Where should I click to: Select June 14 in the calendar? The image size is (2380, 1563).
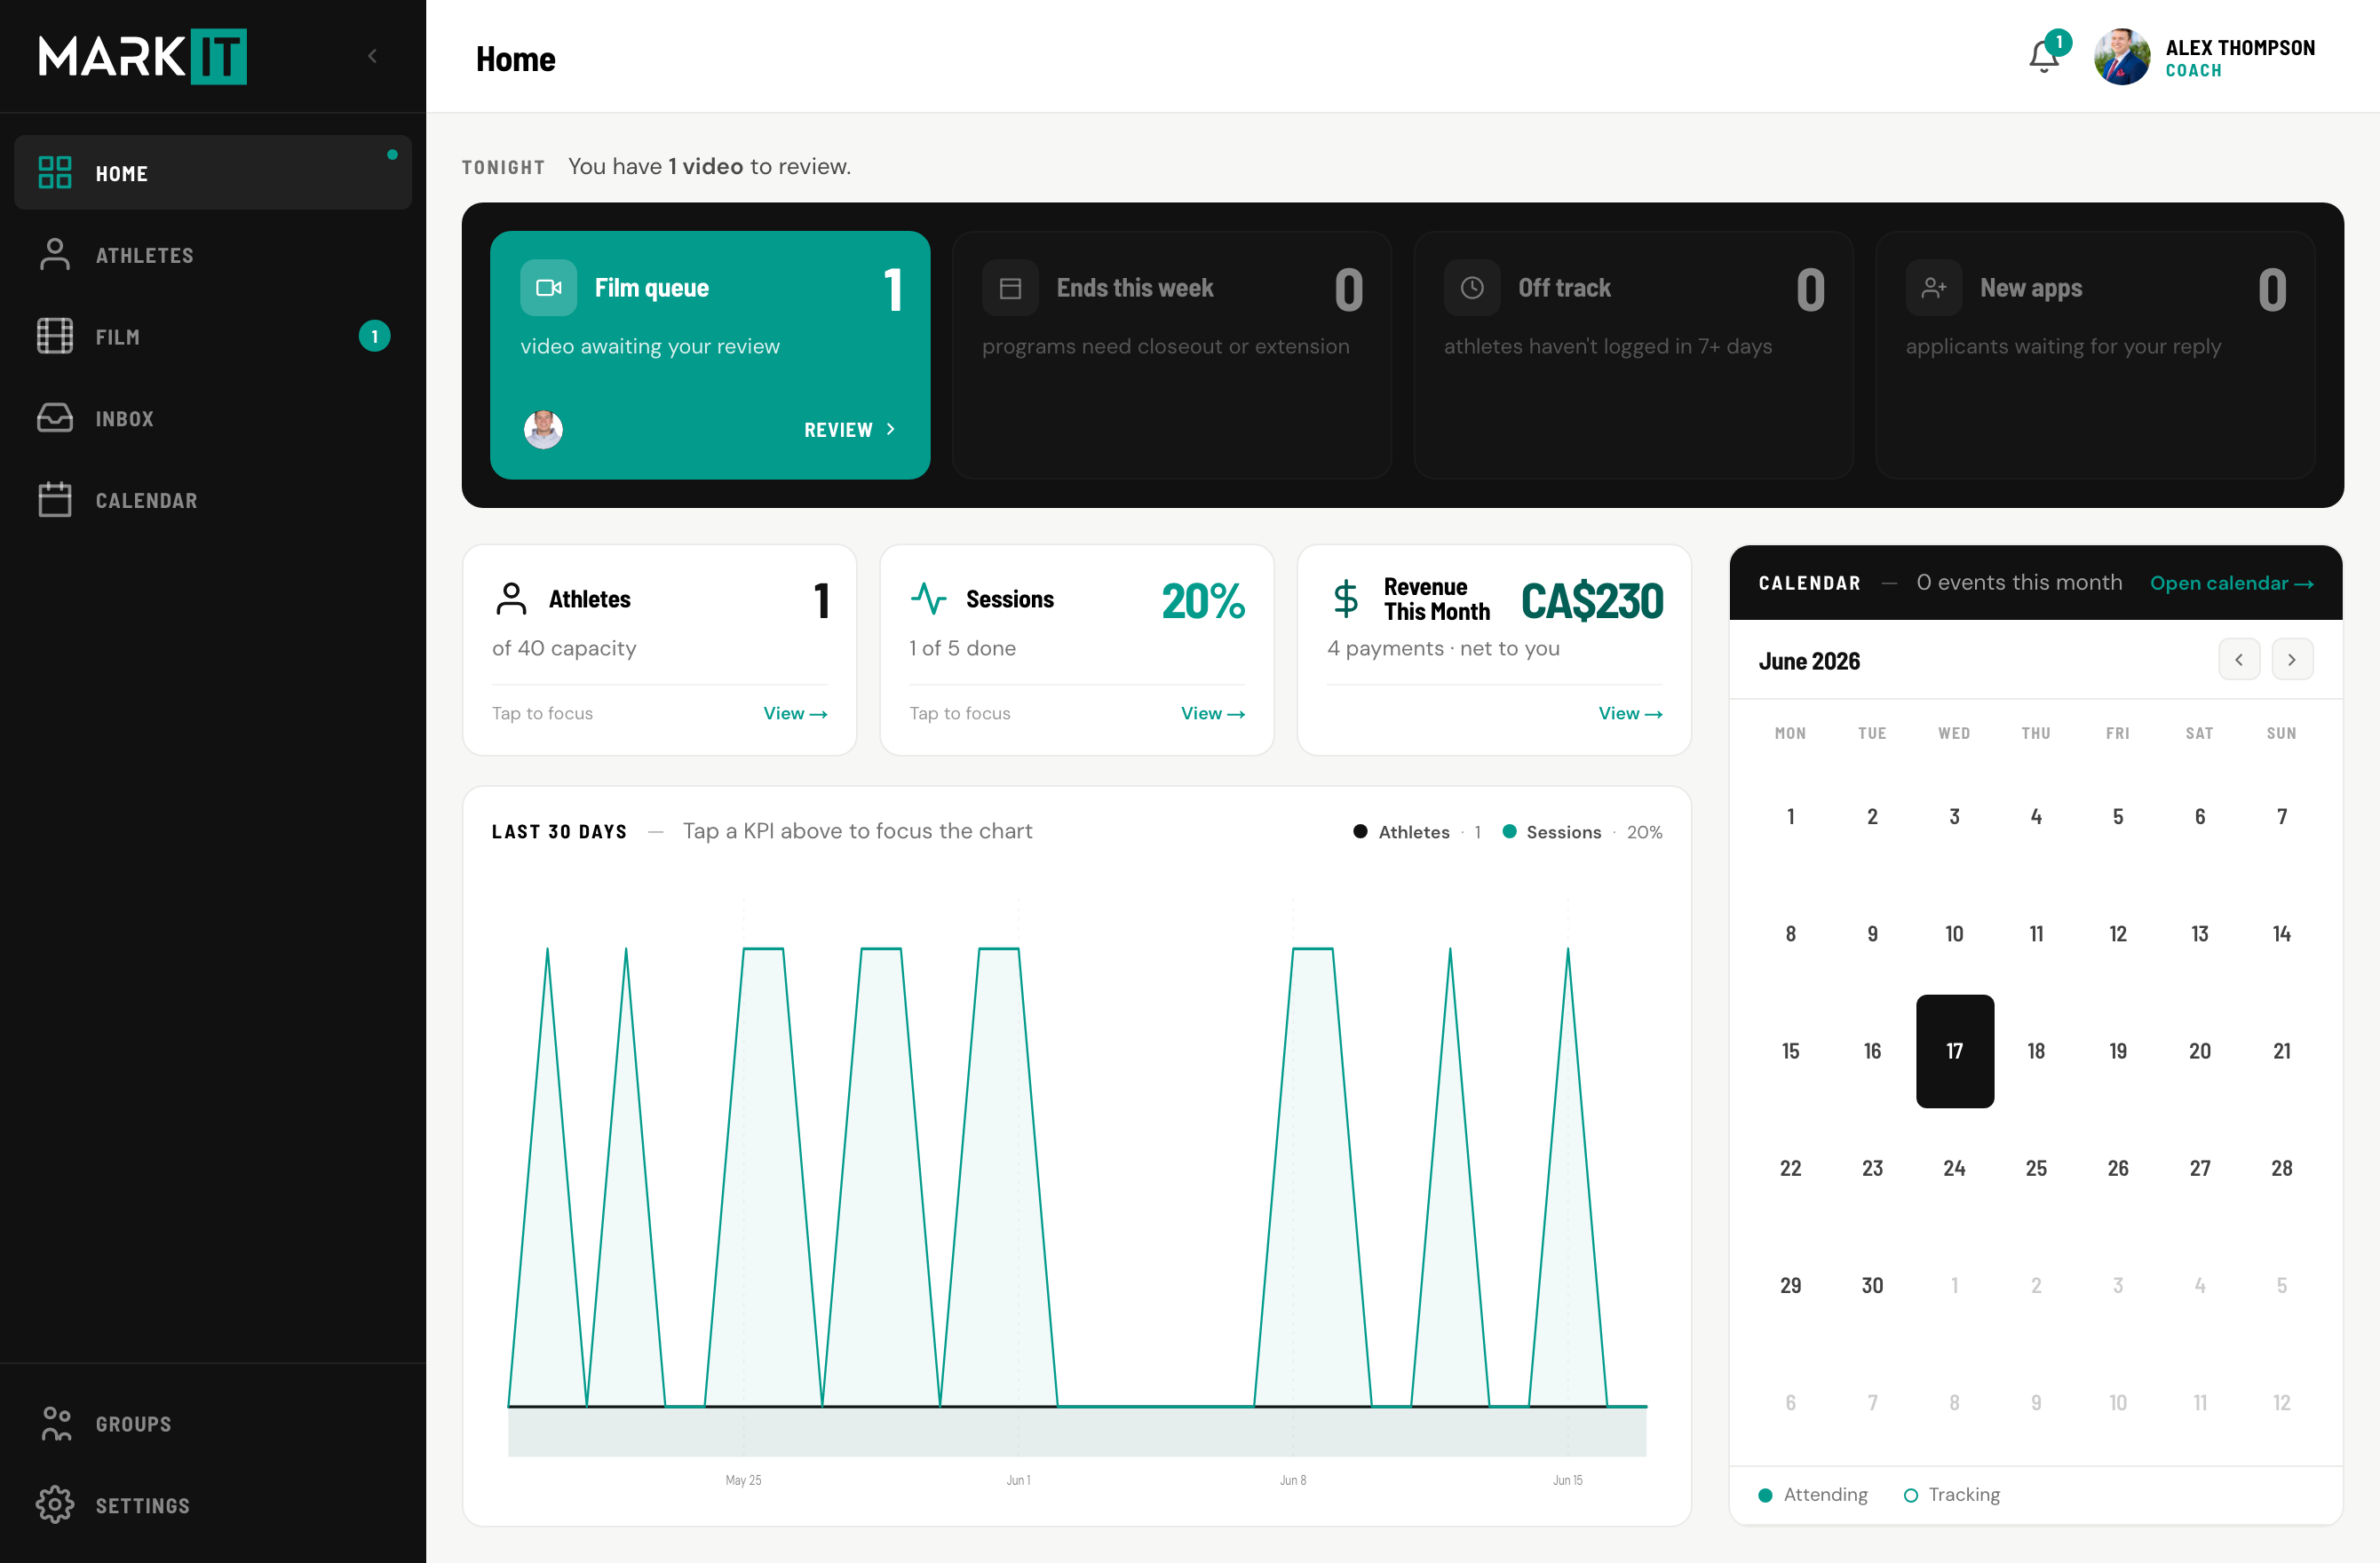click(2281, 934)
